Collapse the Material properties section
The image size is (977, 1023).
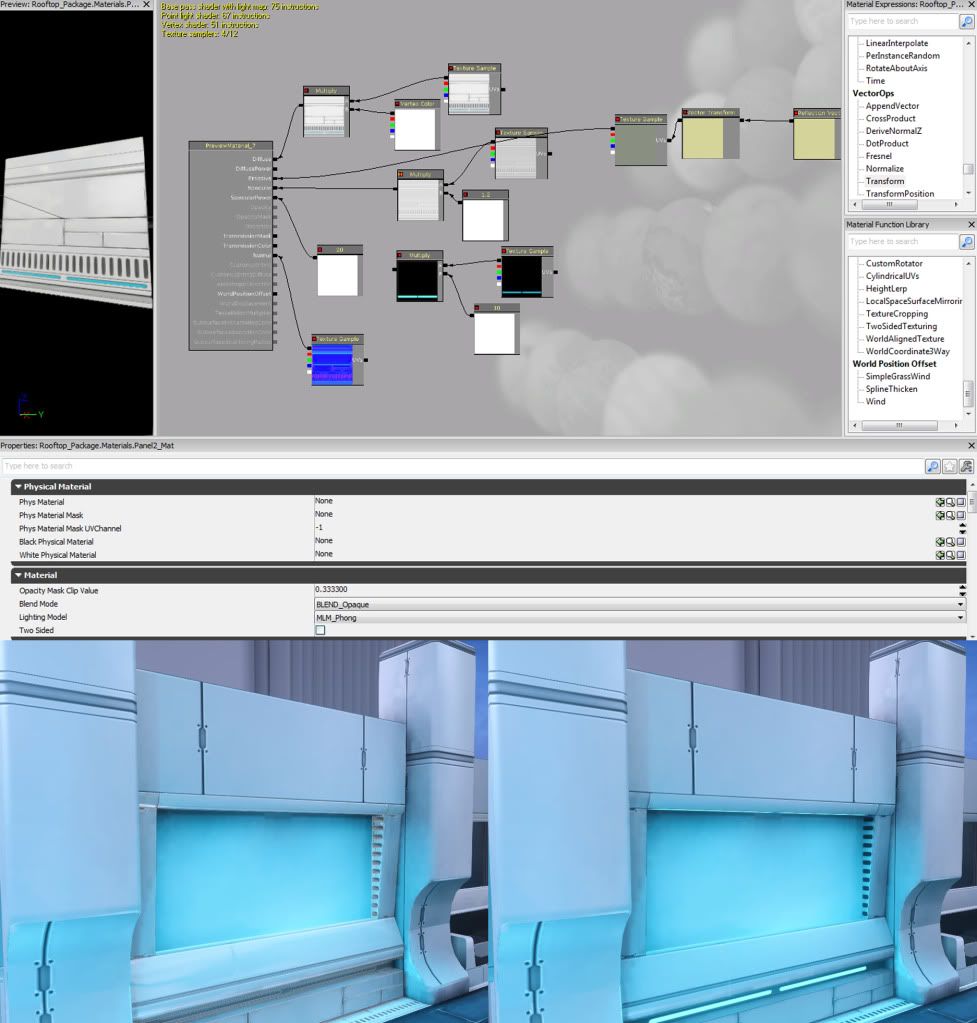click(x=18, y=575)
